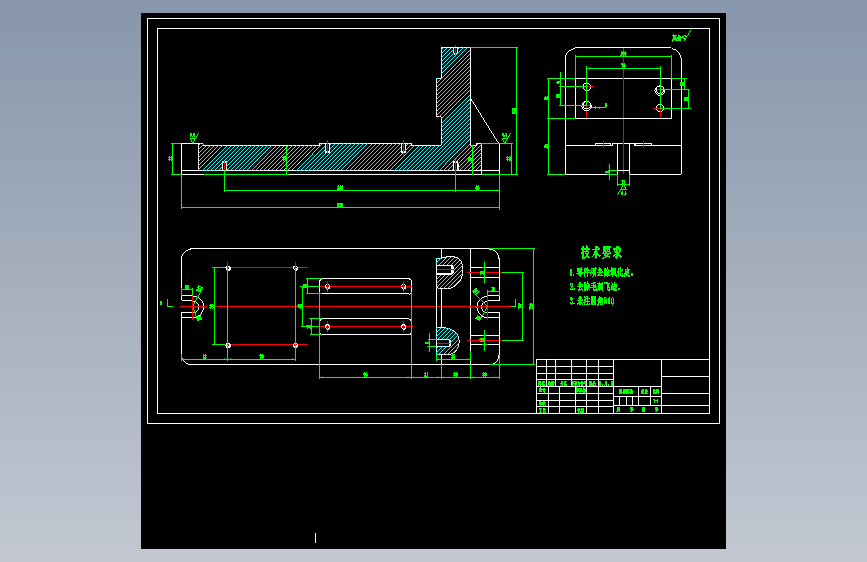Screen dimensions: 867x562
Task: Pick technical note 2 about removing burrs
Action: tap(595, 287)
